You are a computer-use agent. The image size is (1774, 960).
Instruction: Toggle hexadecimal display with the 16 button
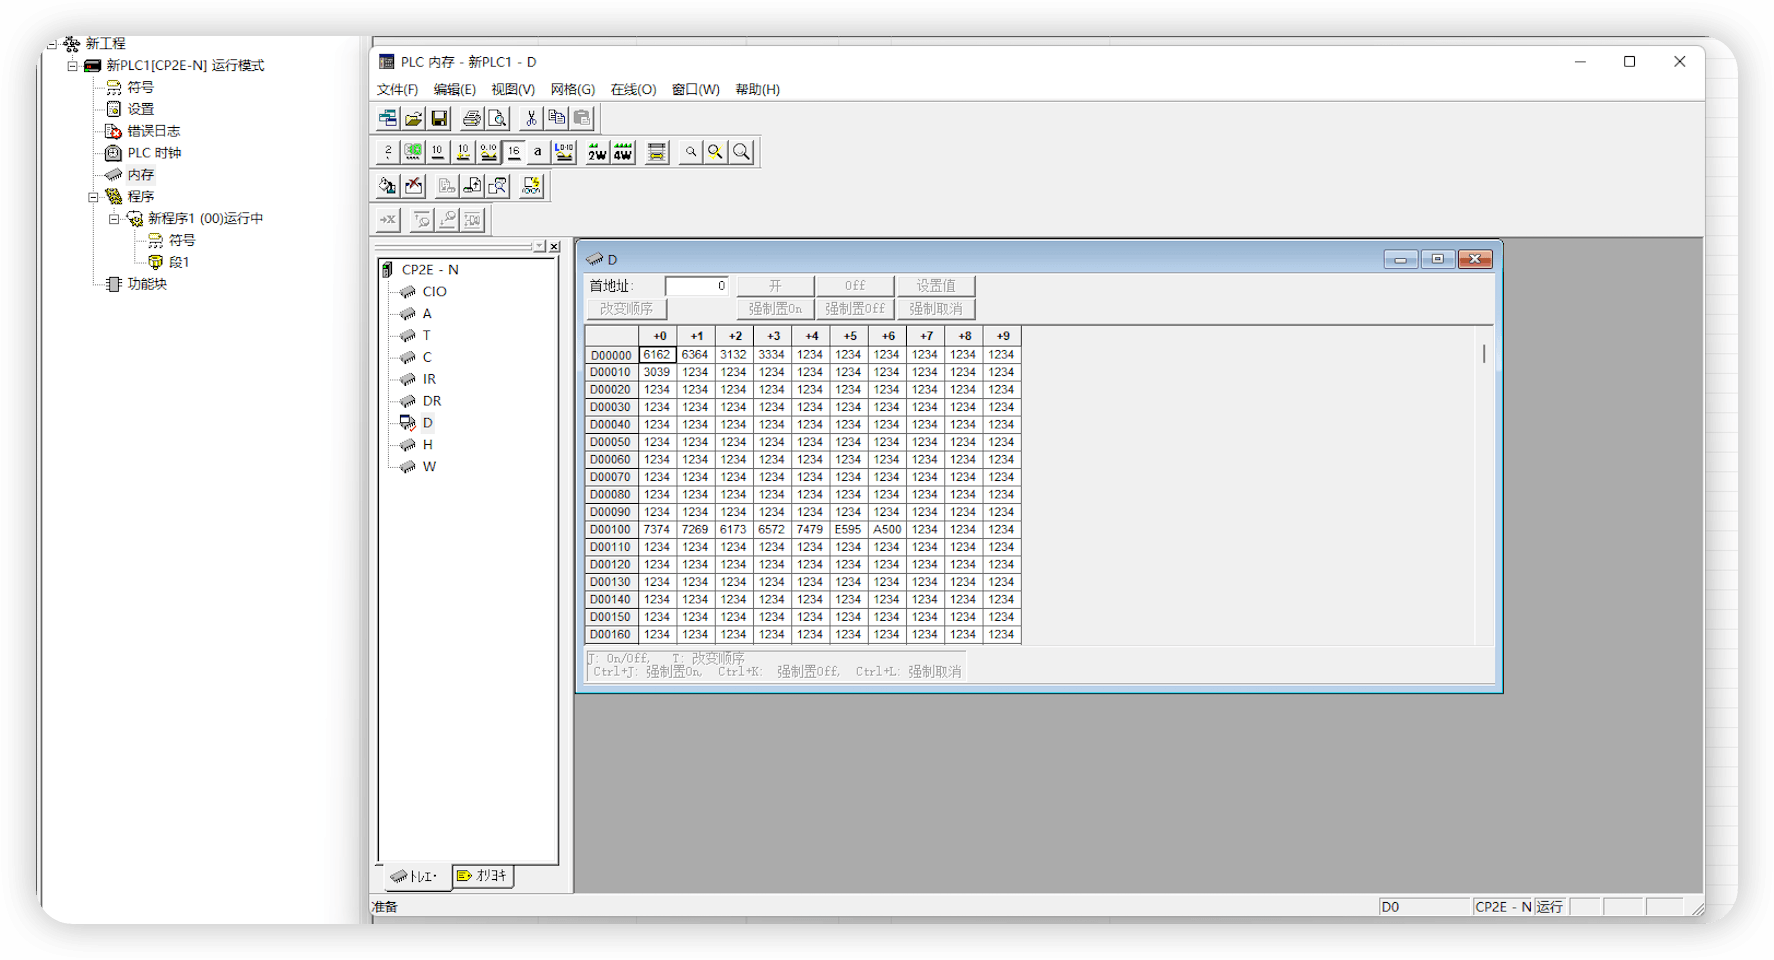[513, 152]
